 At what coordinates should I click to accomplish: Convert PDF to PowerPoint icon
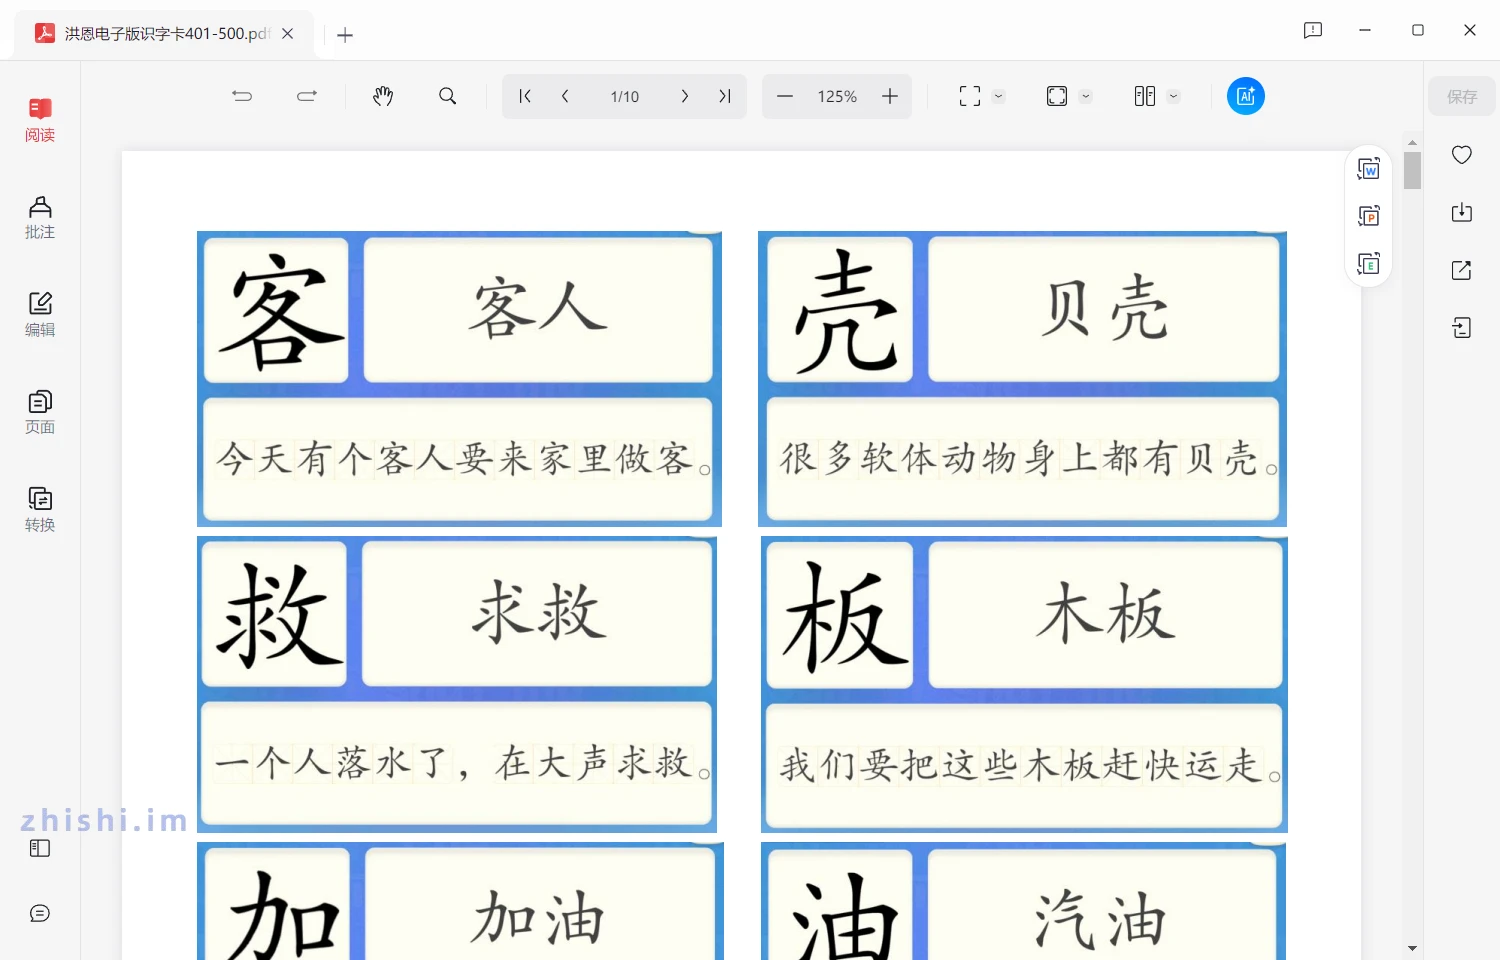(1369, 216)
